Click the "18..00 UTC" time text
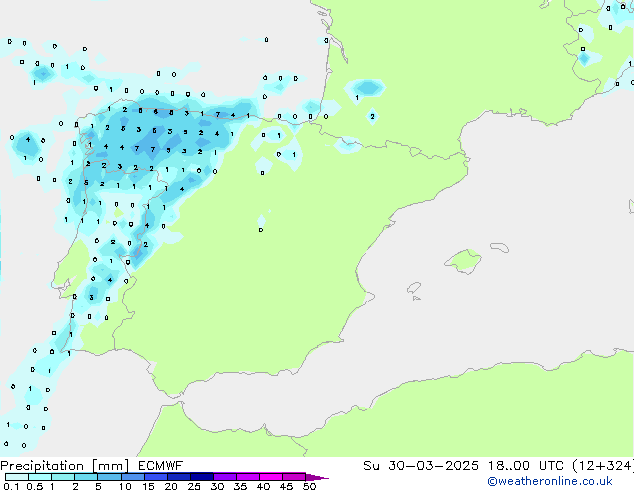 pyautogui.click(x=526, y=466)
